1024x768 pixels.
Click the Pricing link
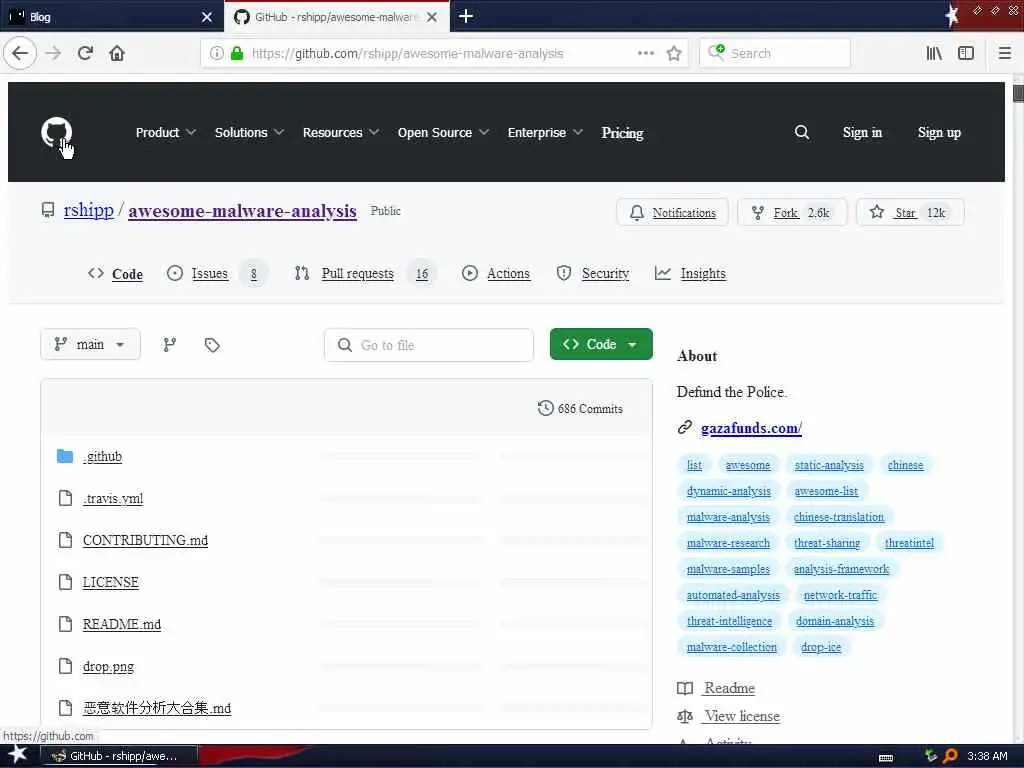coord(622,133)
